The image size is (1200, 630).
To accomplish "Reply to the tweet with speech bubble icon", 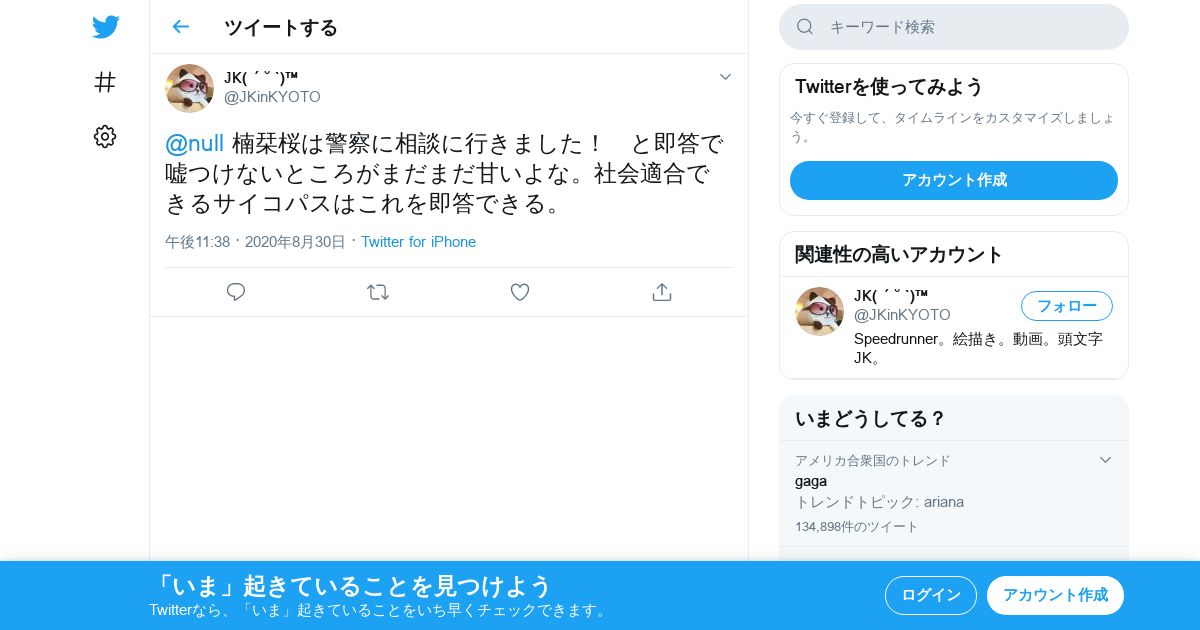I will [x=236, y=292].
